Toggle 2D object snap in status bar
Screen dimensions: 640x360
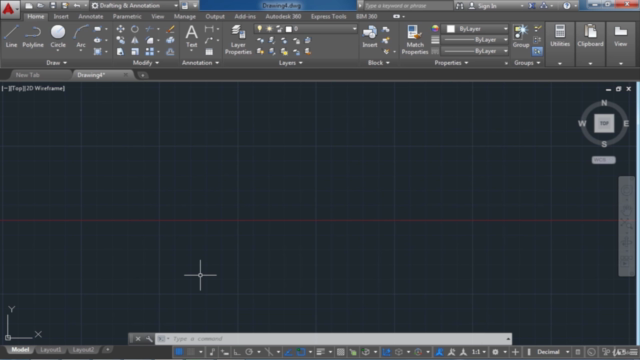301,352
